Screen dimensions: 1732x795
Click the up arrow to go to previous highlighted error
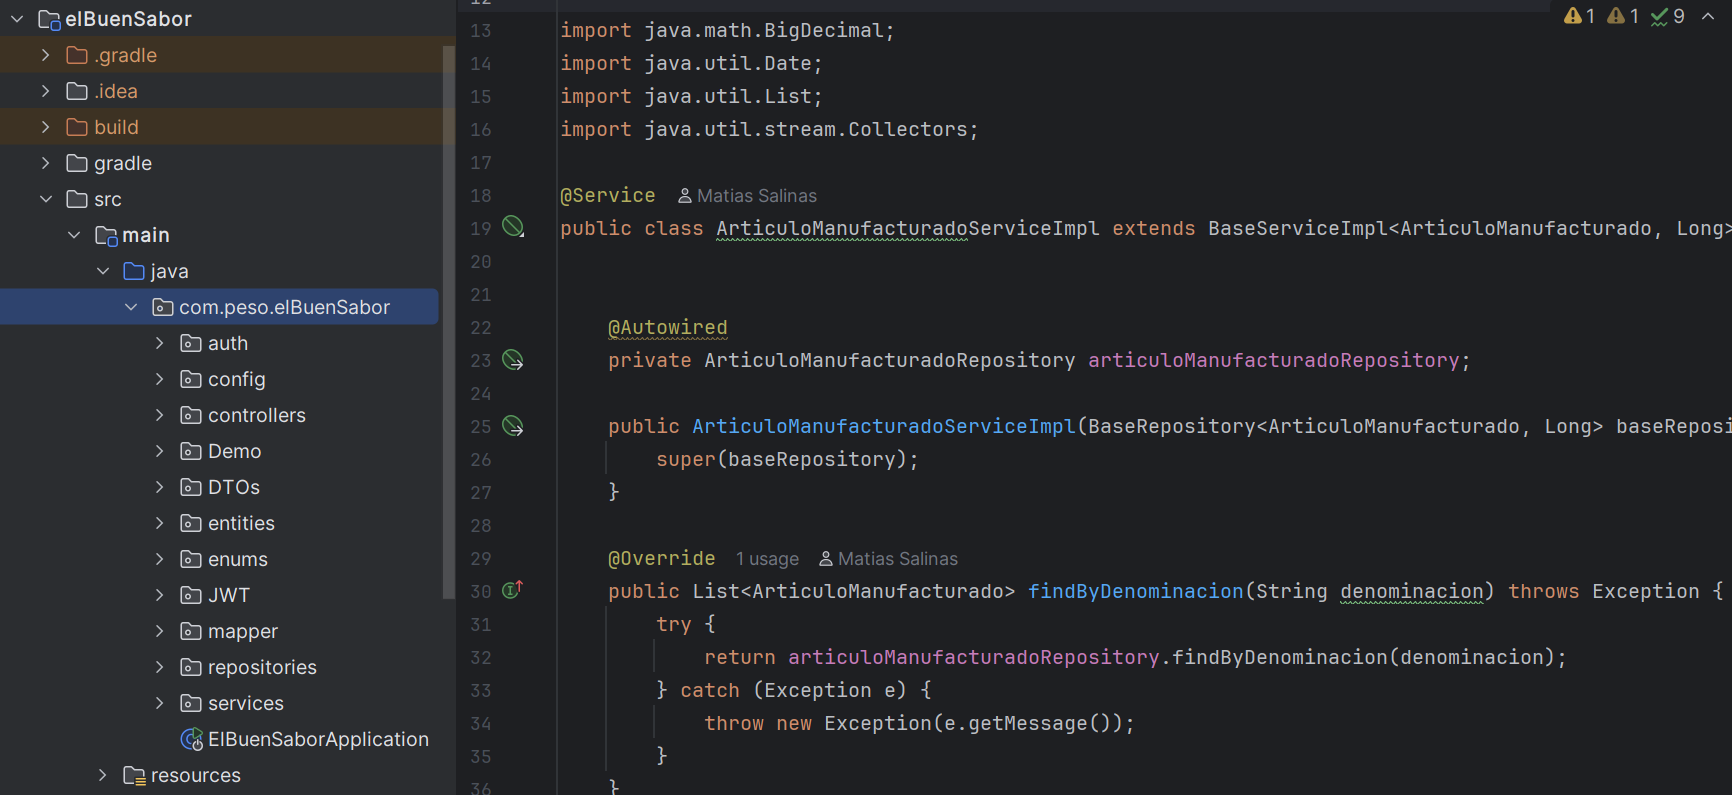click(x=1708, y=16)
